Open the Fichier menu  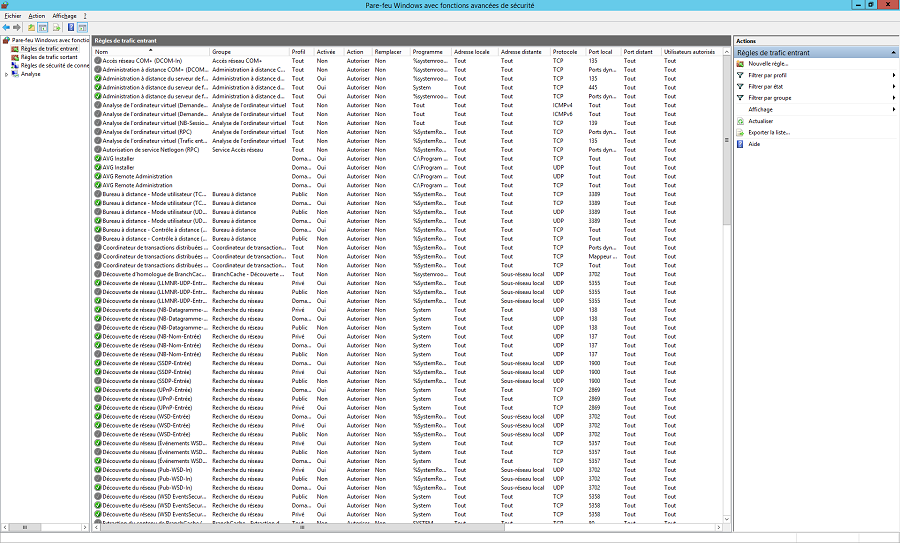(x=13, y=15)
